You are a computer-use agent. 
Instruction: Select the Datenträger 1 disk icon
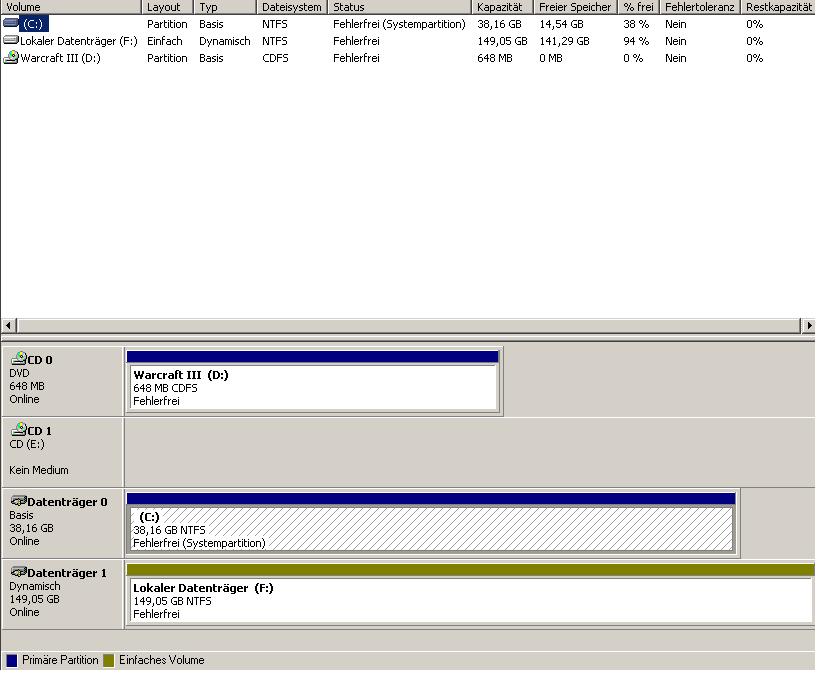18,572
